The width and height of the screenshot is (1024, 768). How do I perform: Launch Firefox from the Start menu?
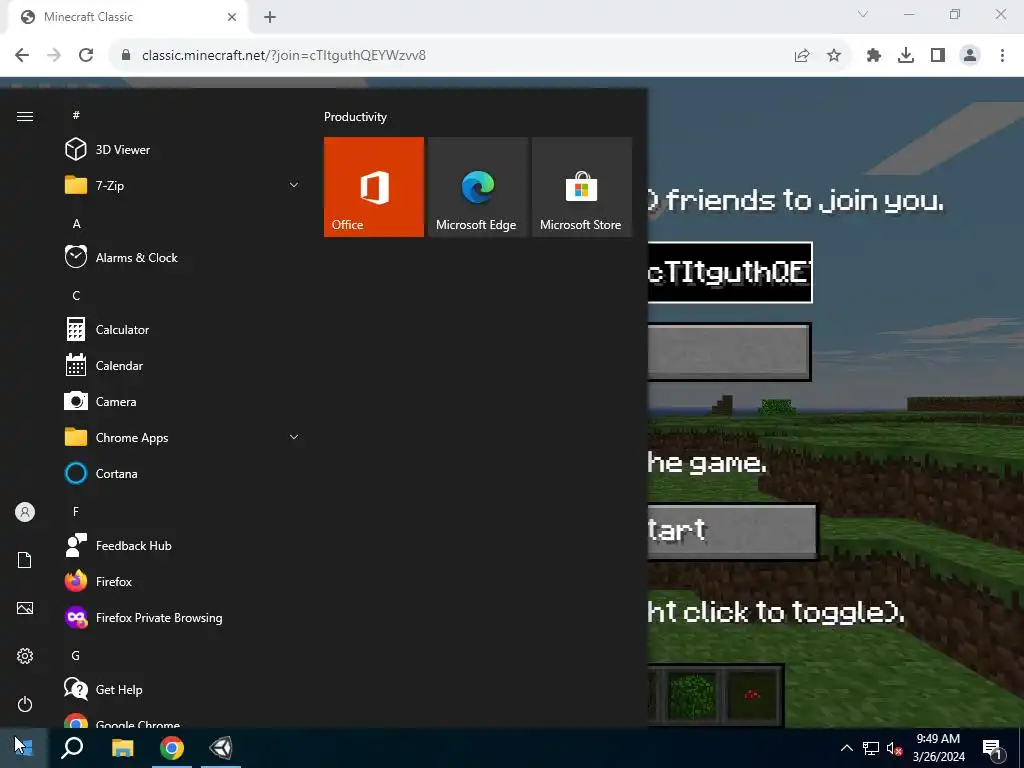[183, 582]
